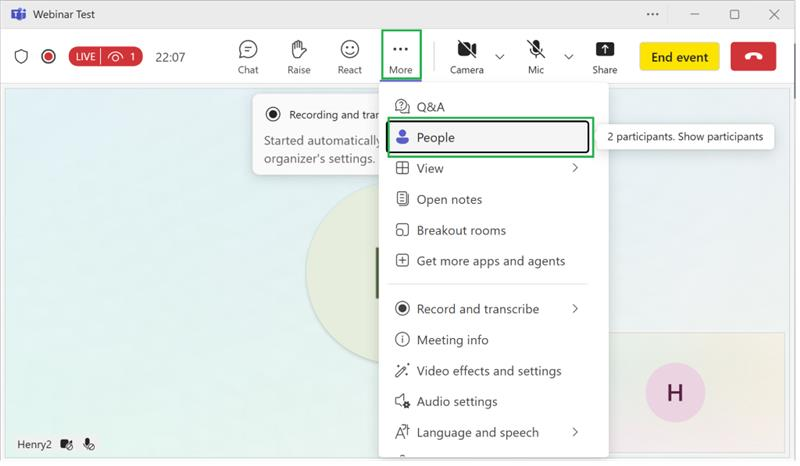Click the Teams logo in title bar
The image size is (800, 466).
point(18,14)
